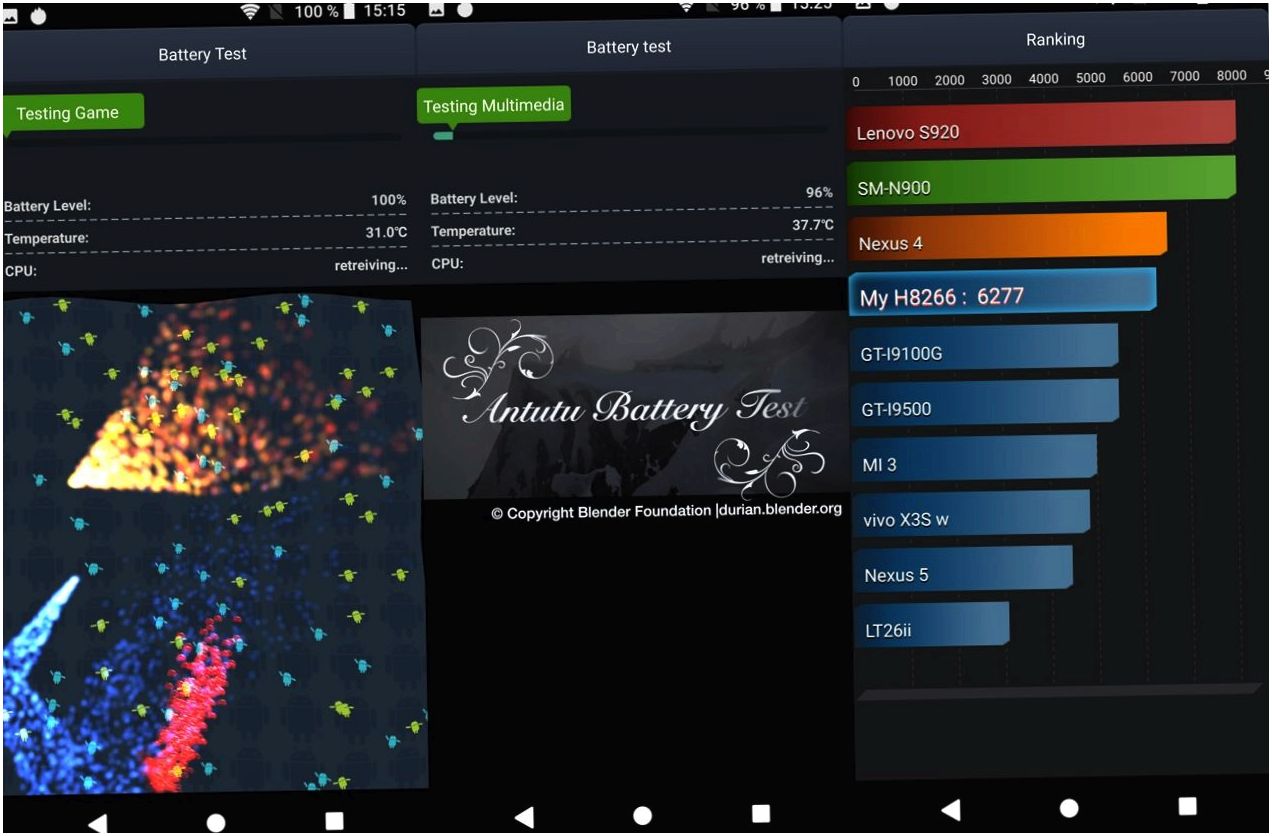Viewport: 1272px width, 836px height.
Task: Tap the back button in Testing Multimedia screen
Action: [x=523, y=817]
